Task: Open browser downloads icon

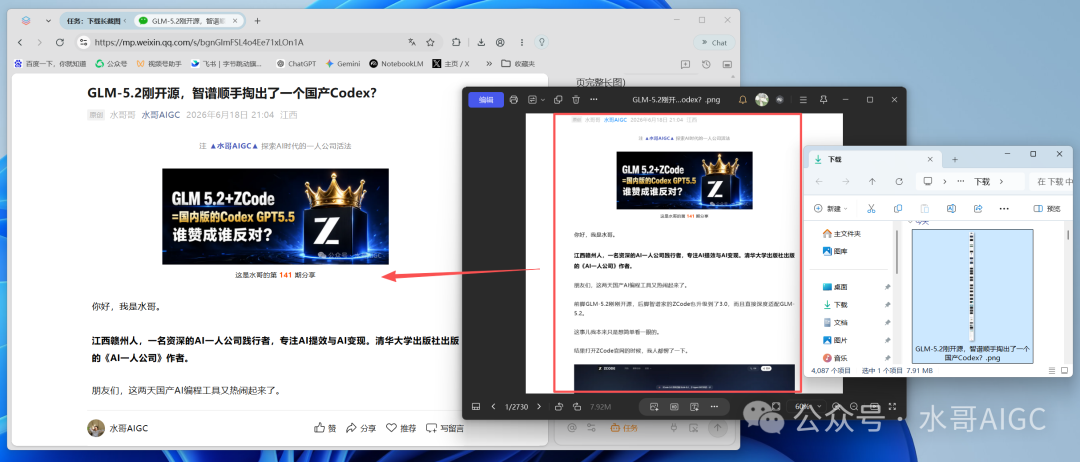Action: tap(481, 42)
